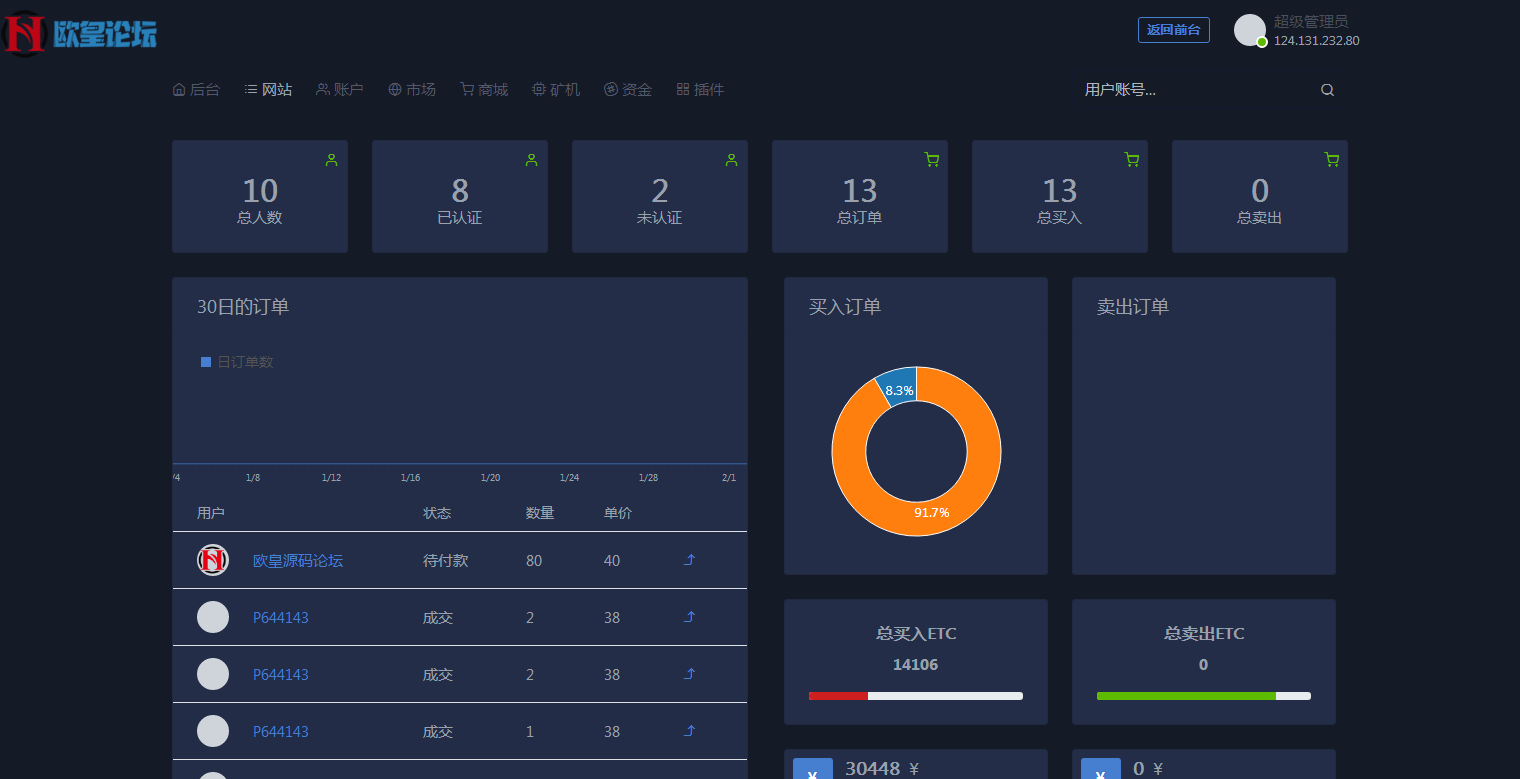Click the search magnifier icon beside 用户账号
This screenshot has height=779, width=1520.
(1327, 89)
